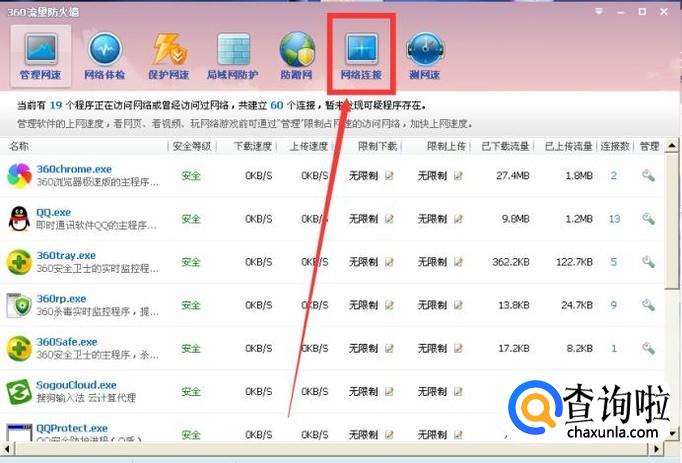Open the title bar dropdown menu
Image resolution: width=682 pixels, height=463 pixels.
599,12
